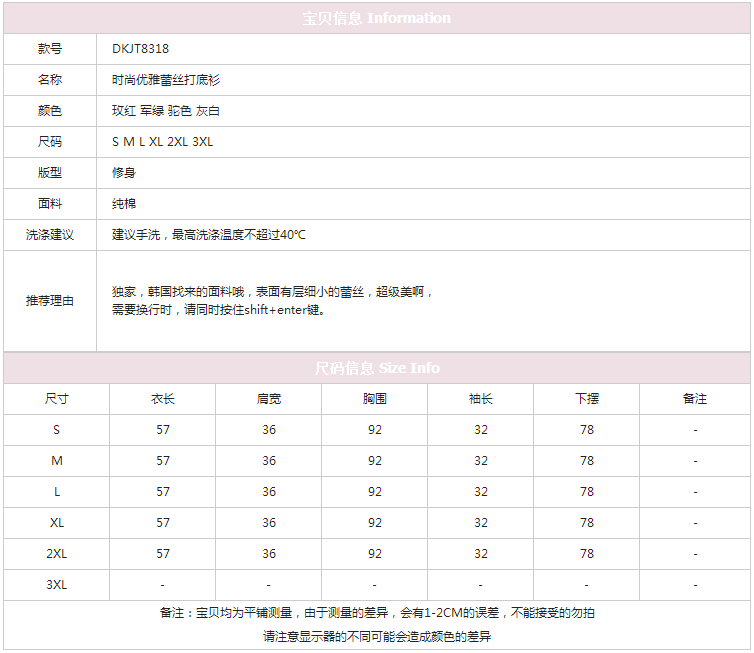Click the 胸围 value 92 in row S
Screen dimensions: 754x653
(375, 430)
